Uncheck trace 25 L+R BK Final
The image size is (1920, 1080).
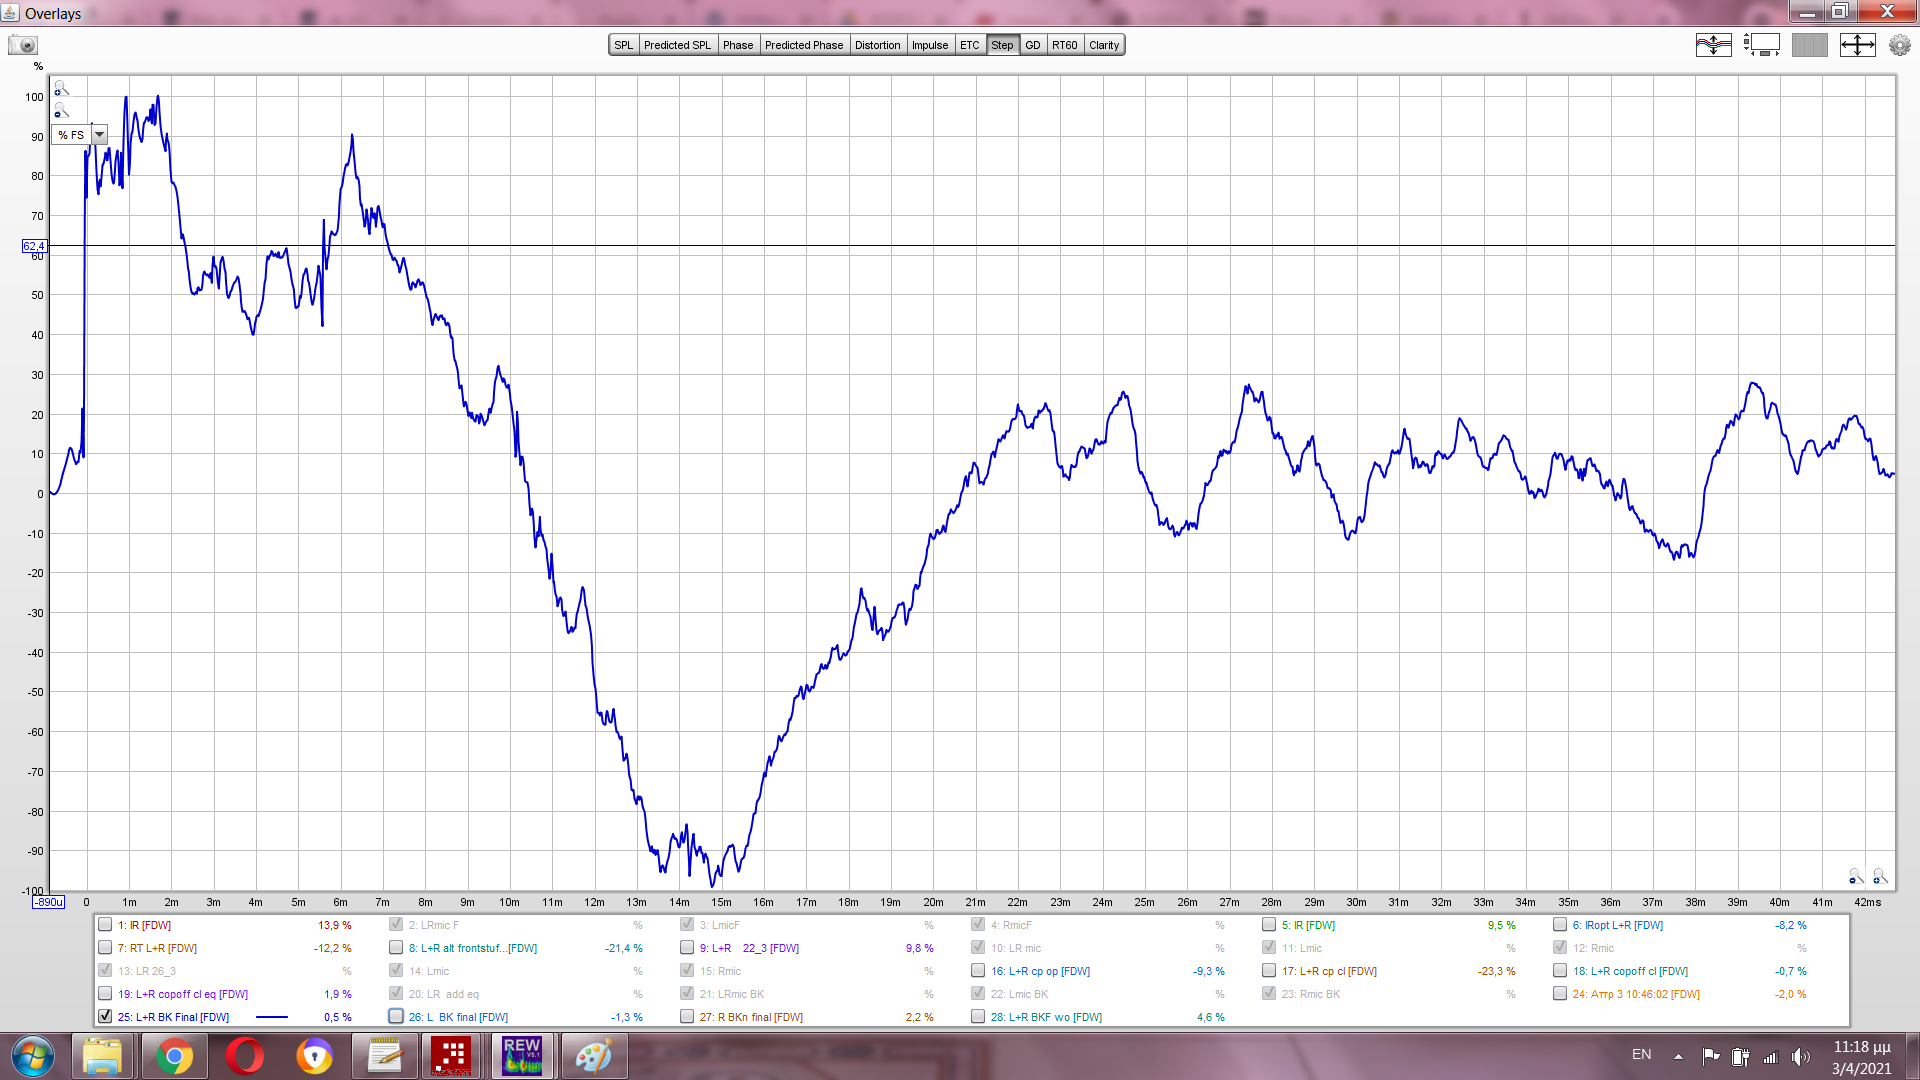coord(105,1017)
